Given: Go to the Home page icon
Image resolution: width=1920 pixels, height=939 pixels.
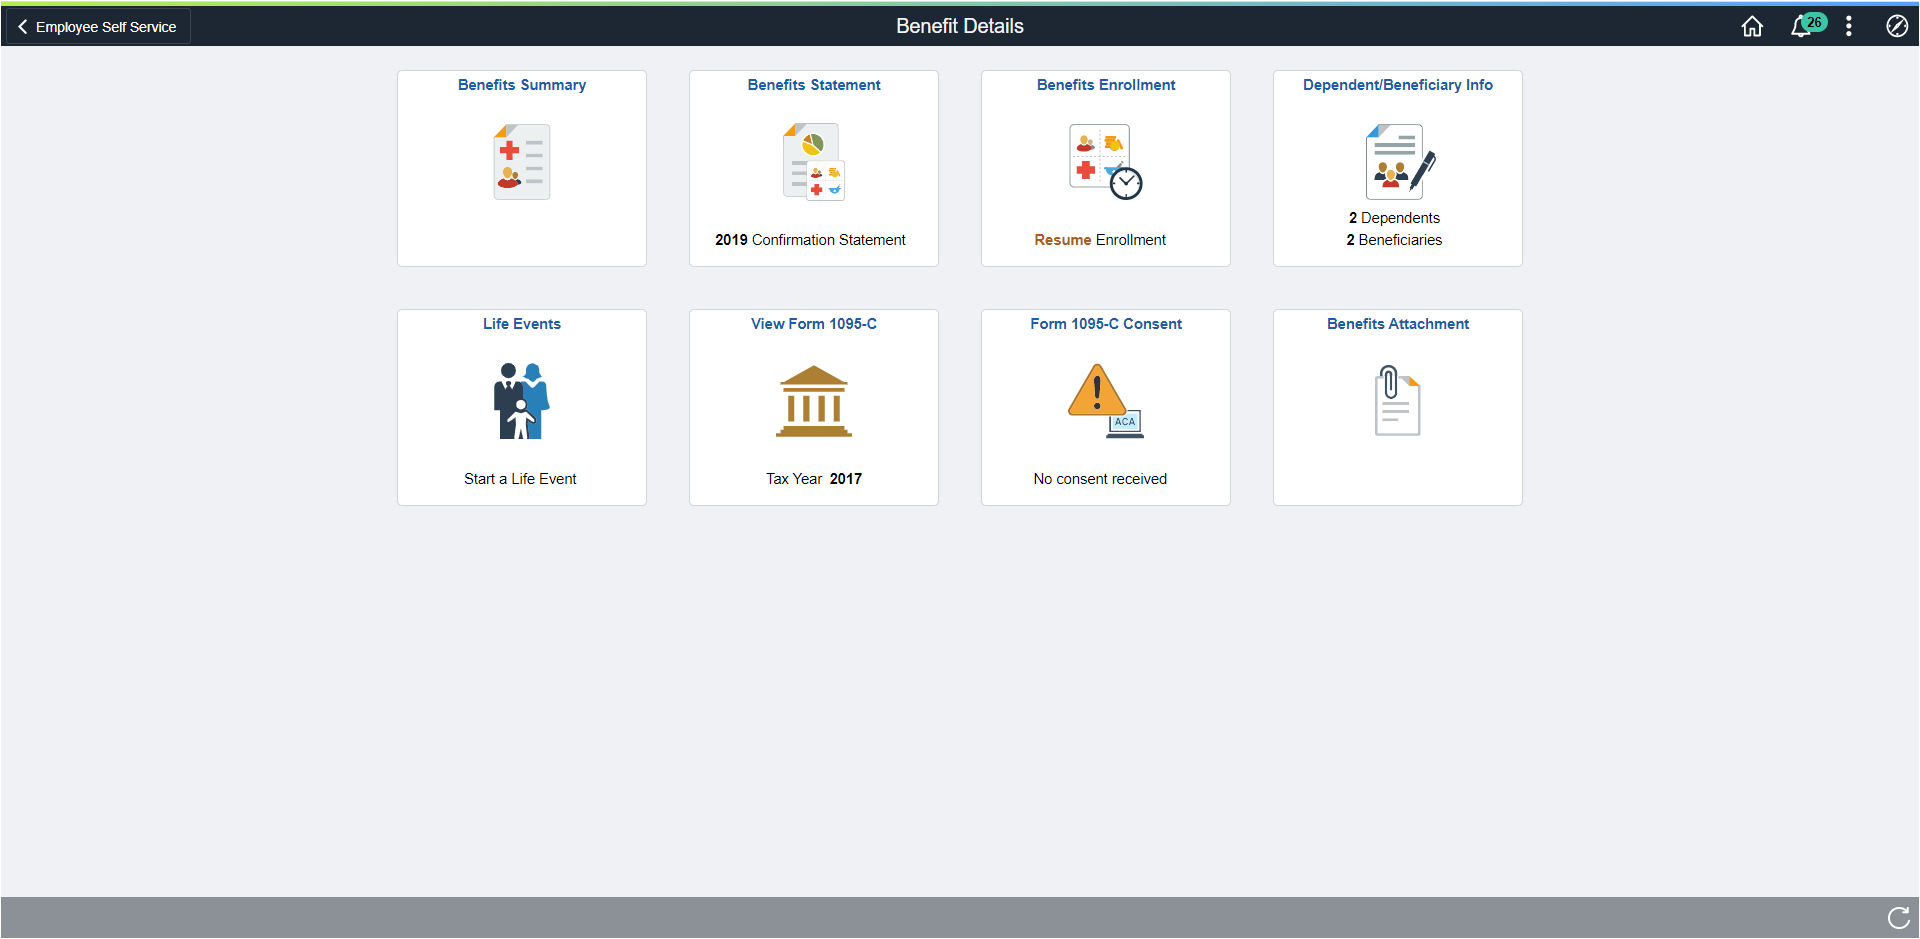Looking at the screenshot, I should click(1752, 27).
